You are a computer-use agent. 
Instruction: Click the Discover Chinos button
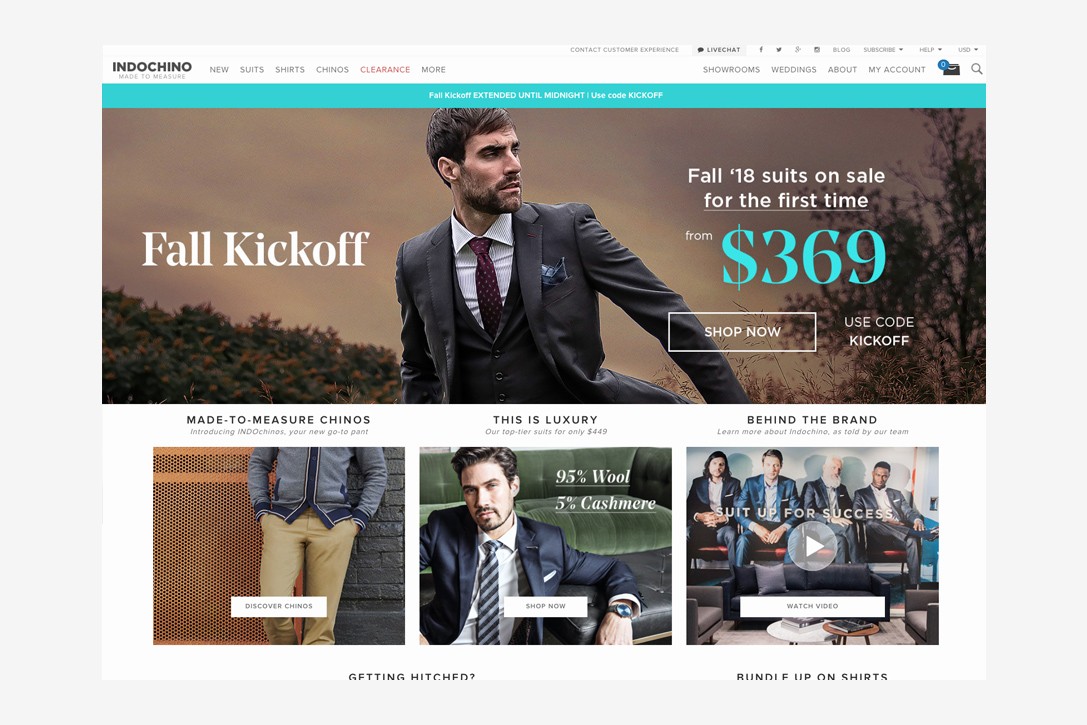pyautogui.click(x=279, y=606)
